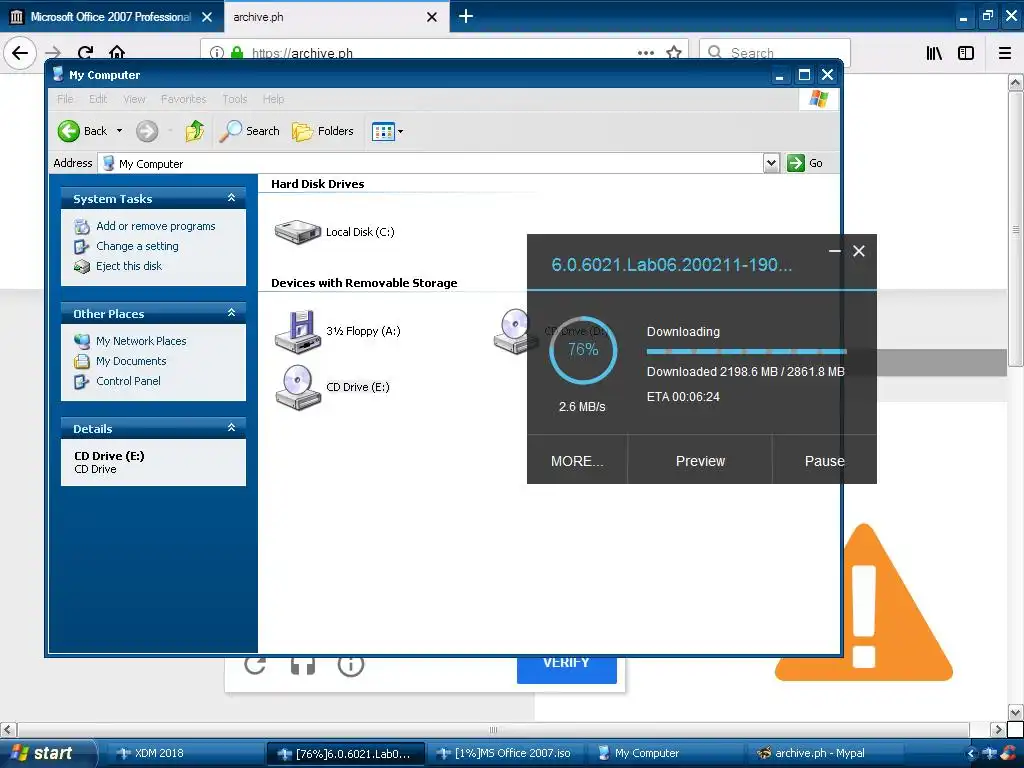1024x768 pixels.
Task: Click the browser Search box
Action: (x=775, y=52)
